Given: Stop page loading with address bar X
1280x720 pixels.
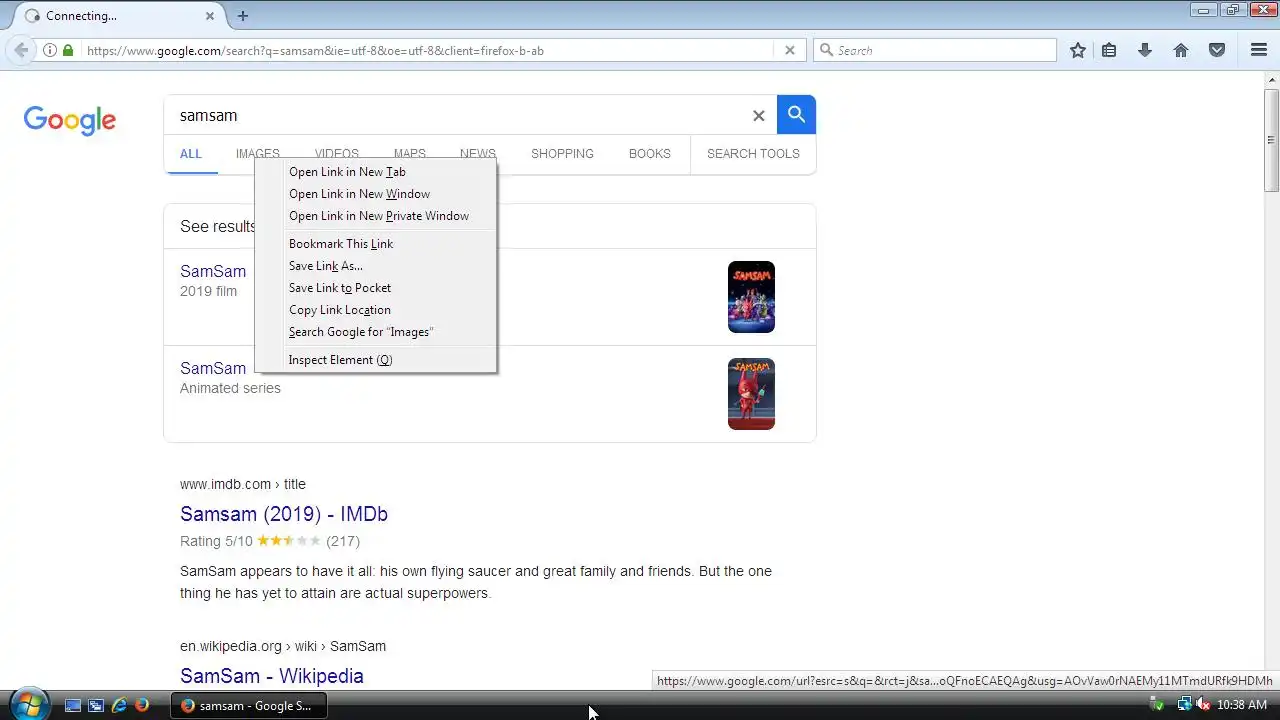Looking at the screenshot, I should (789, 50).
